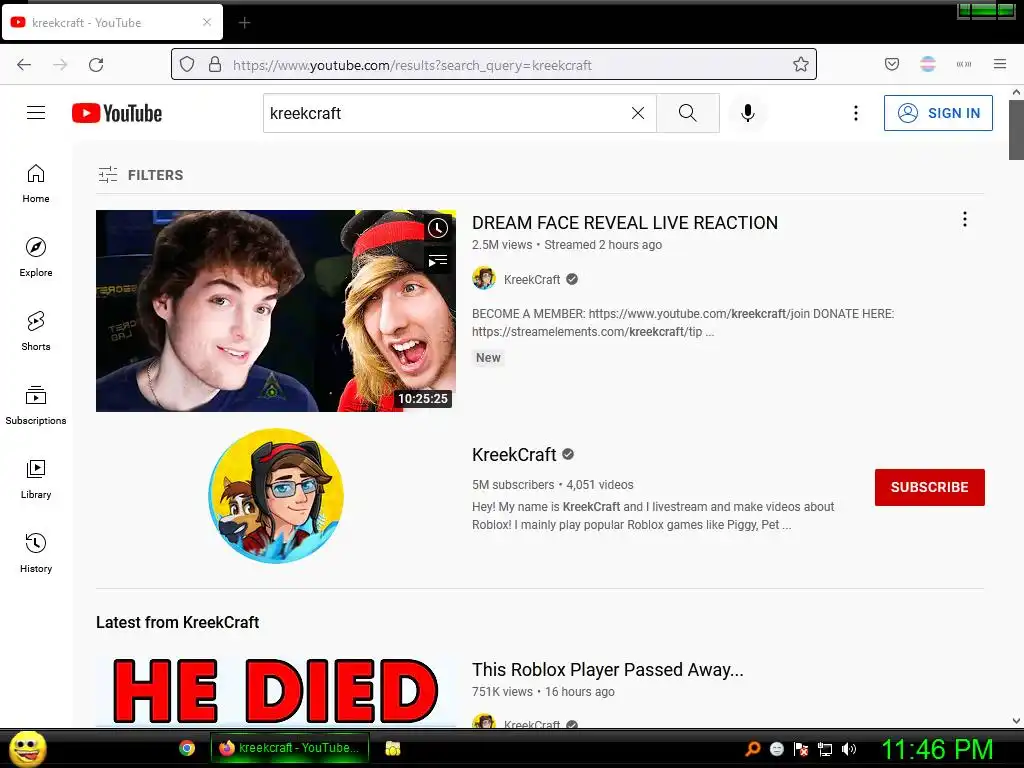Open Firefox tracking protection shield
The image size is (1024, 768).
pyautogui.click(x=187, y=64)
